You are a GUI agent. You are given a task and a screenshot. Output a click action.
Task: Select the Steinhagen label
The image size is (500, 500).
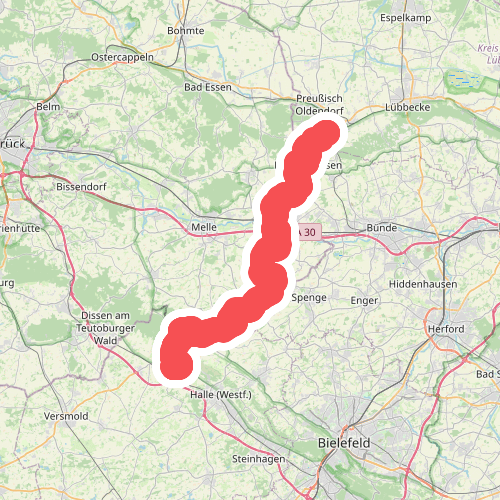click(x=258, y=459)
